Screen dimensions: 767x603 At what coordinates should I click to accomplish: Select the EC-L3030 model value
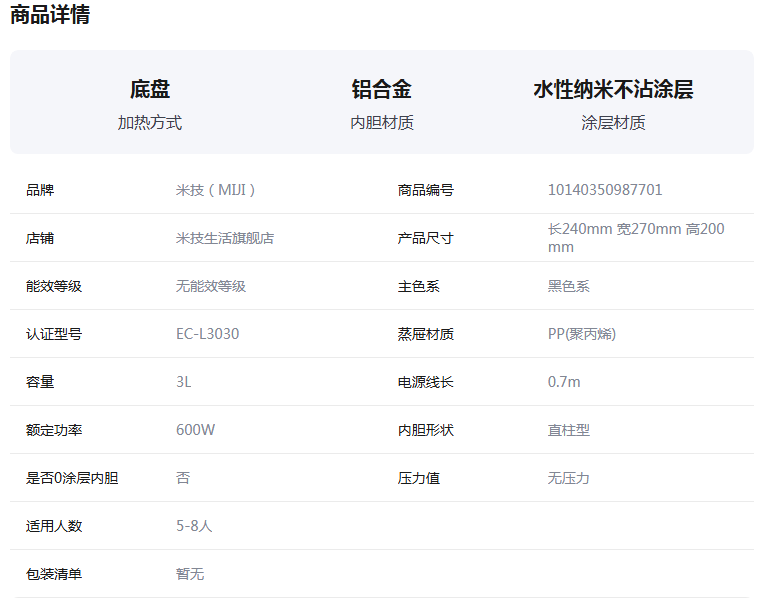(x=207, y=334)
